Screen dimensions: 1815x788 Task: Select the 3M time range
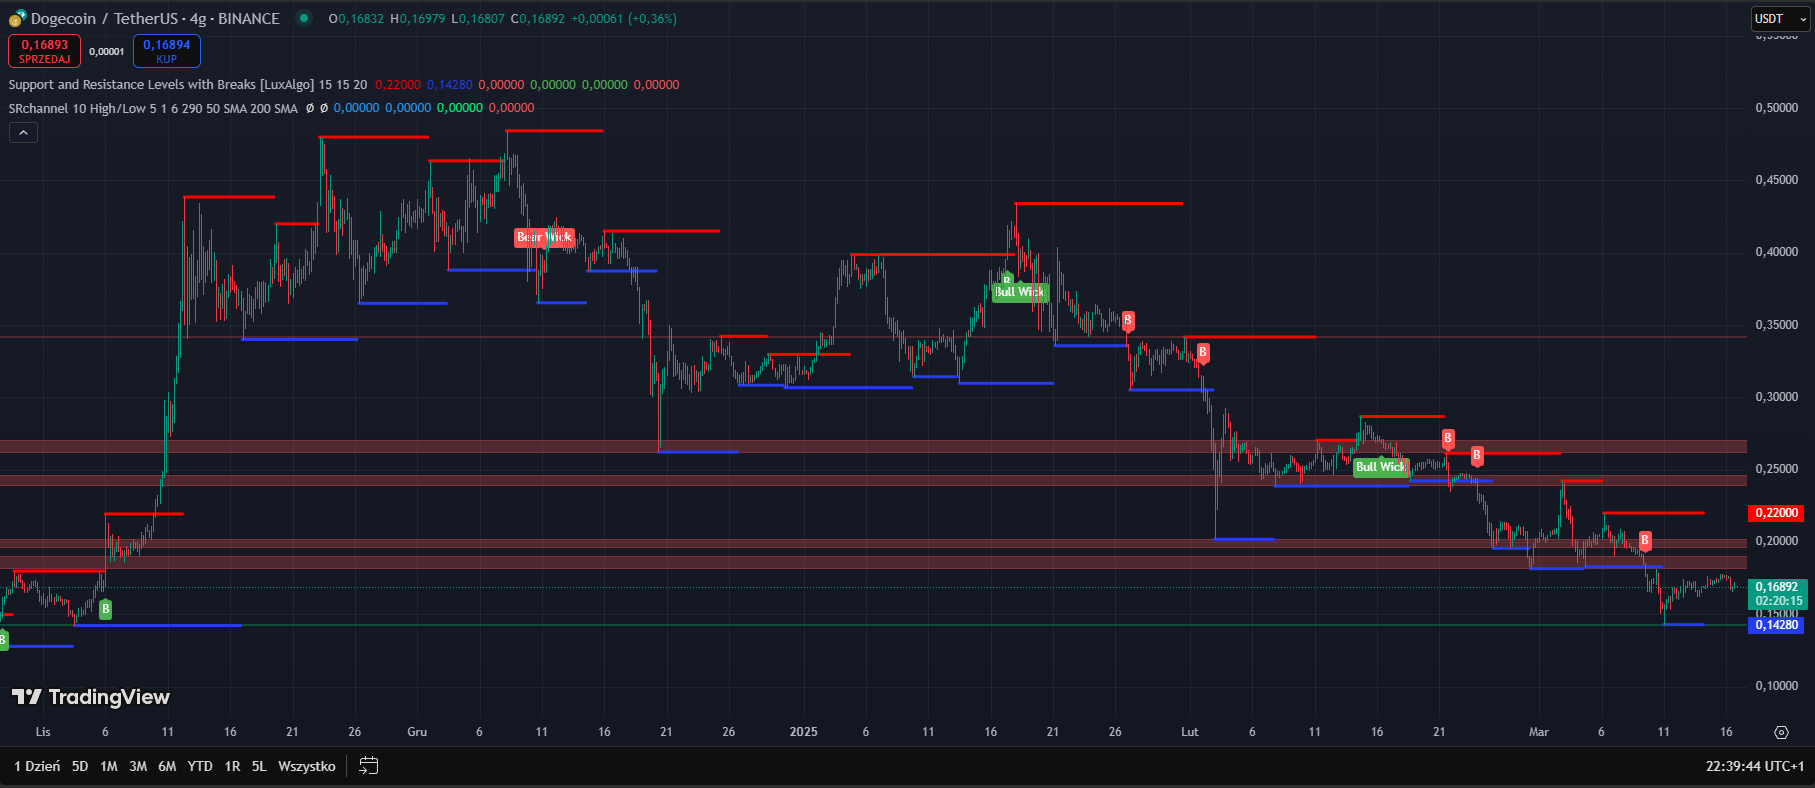(x=138, y=766)
